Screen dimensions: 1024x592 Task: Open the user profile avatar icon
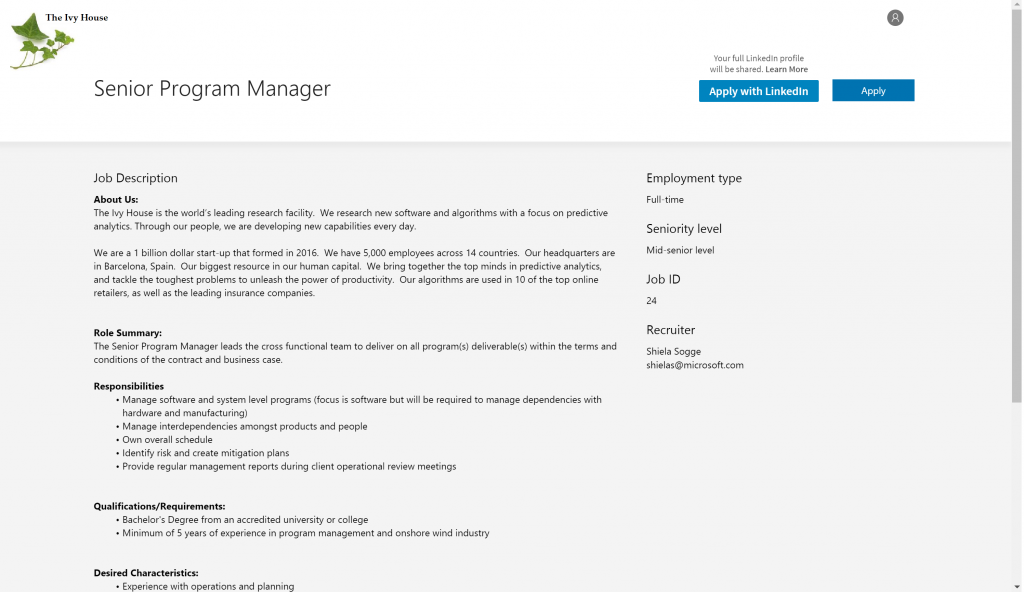(895, 18)
